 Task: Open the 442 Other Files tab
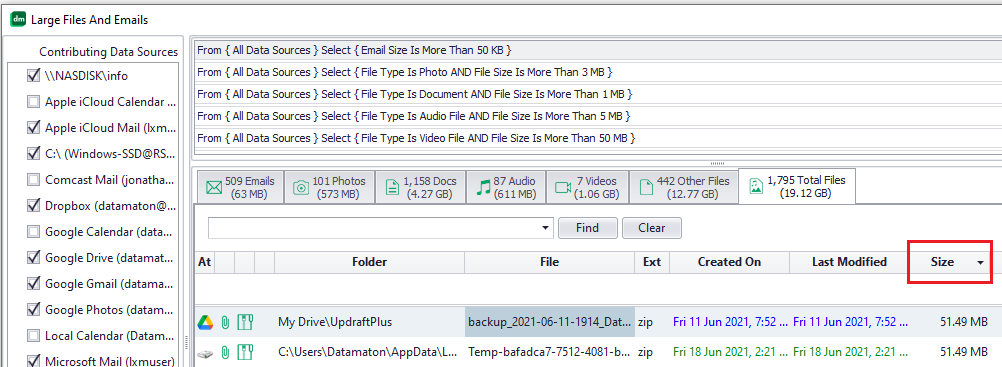[x=683, y=187]
